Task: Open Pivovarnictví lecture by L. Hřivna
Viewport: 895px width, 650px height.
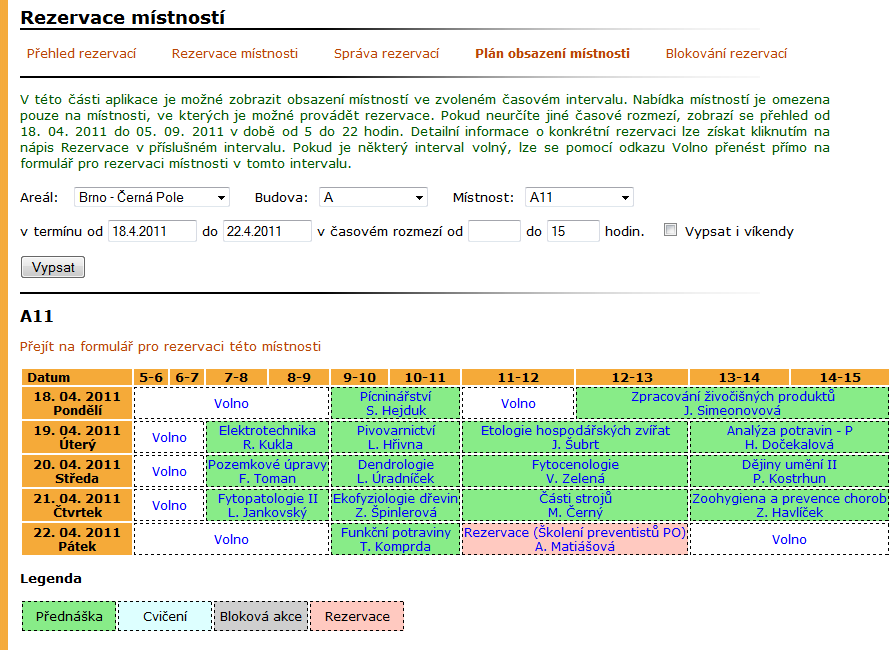Action: coord(396,438)
